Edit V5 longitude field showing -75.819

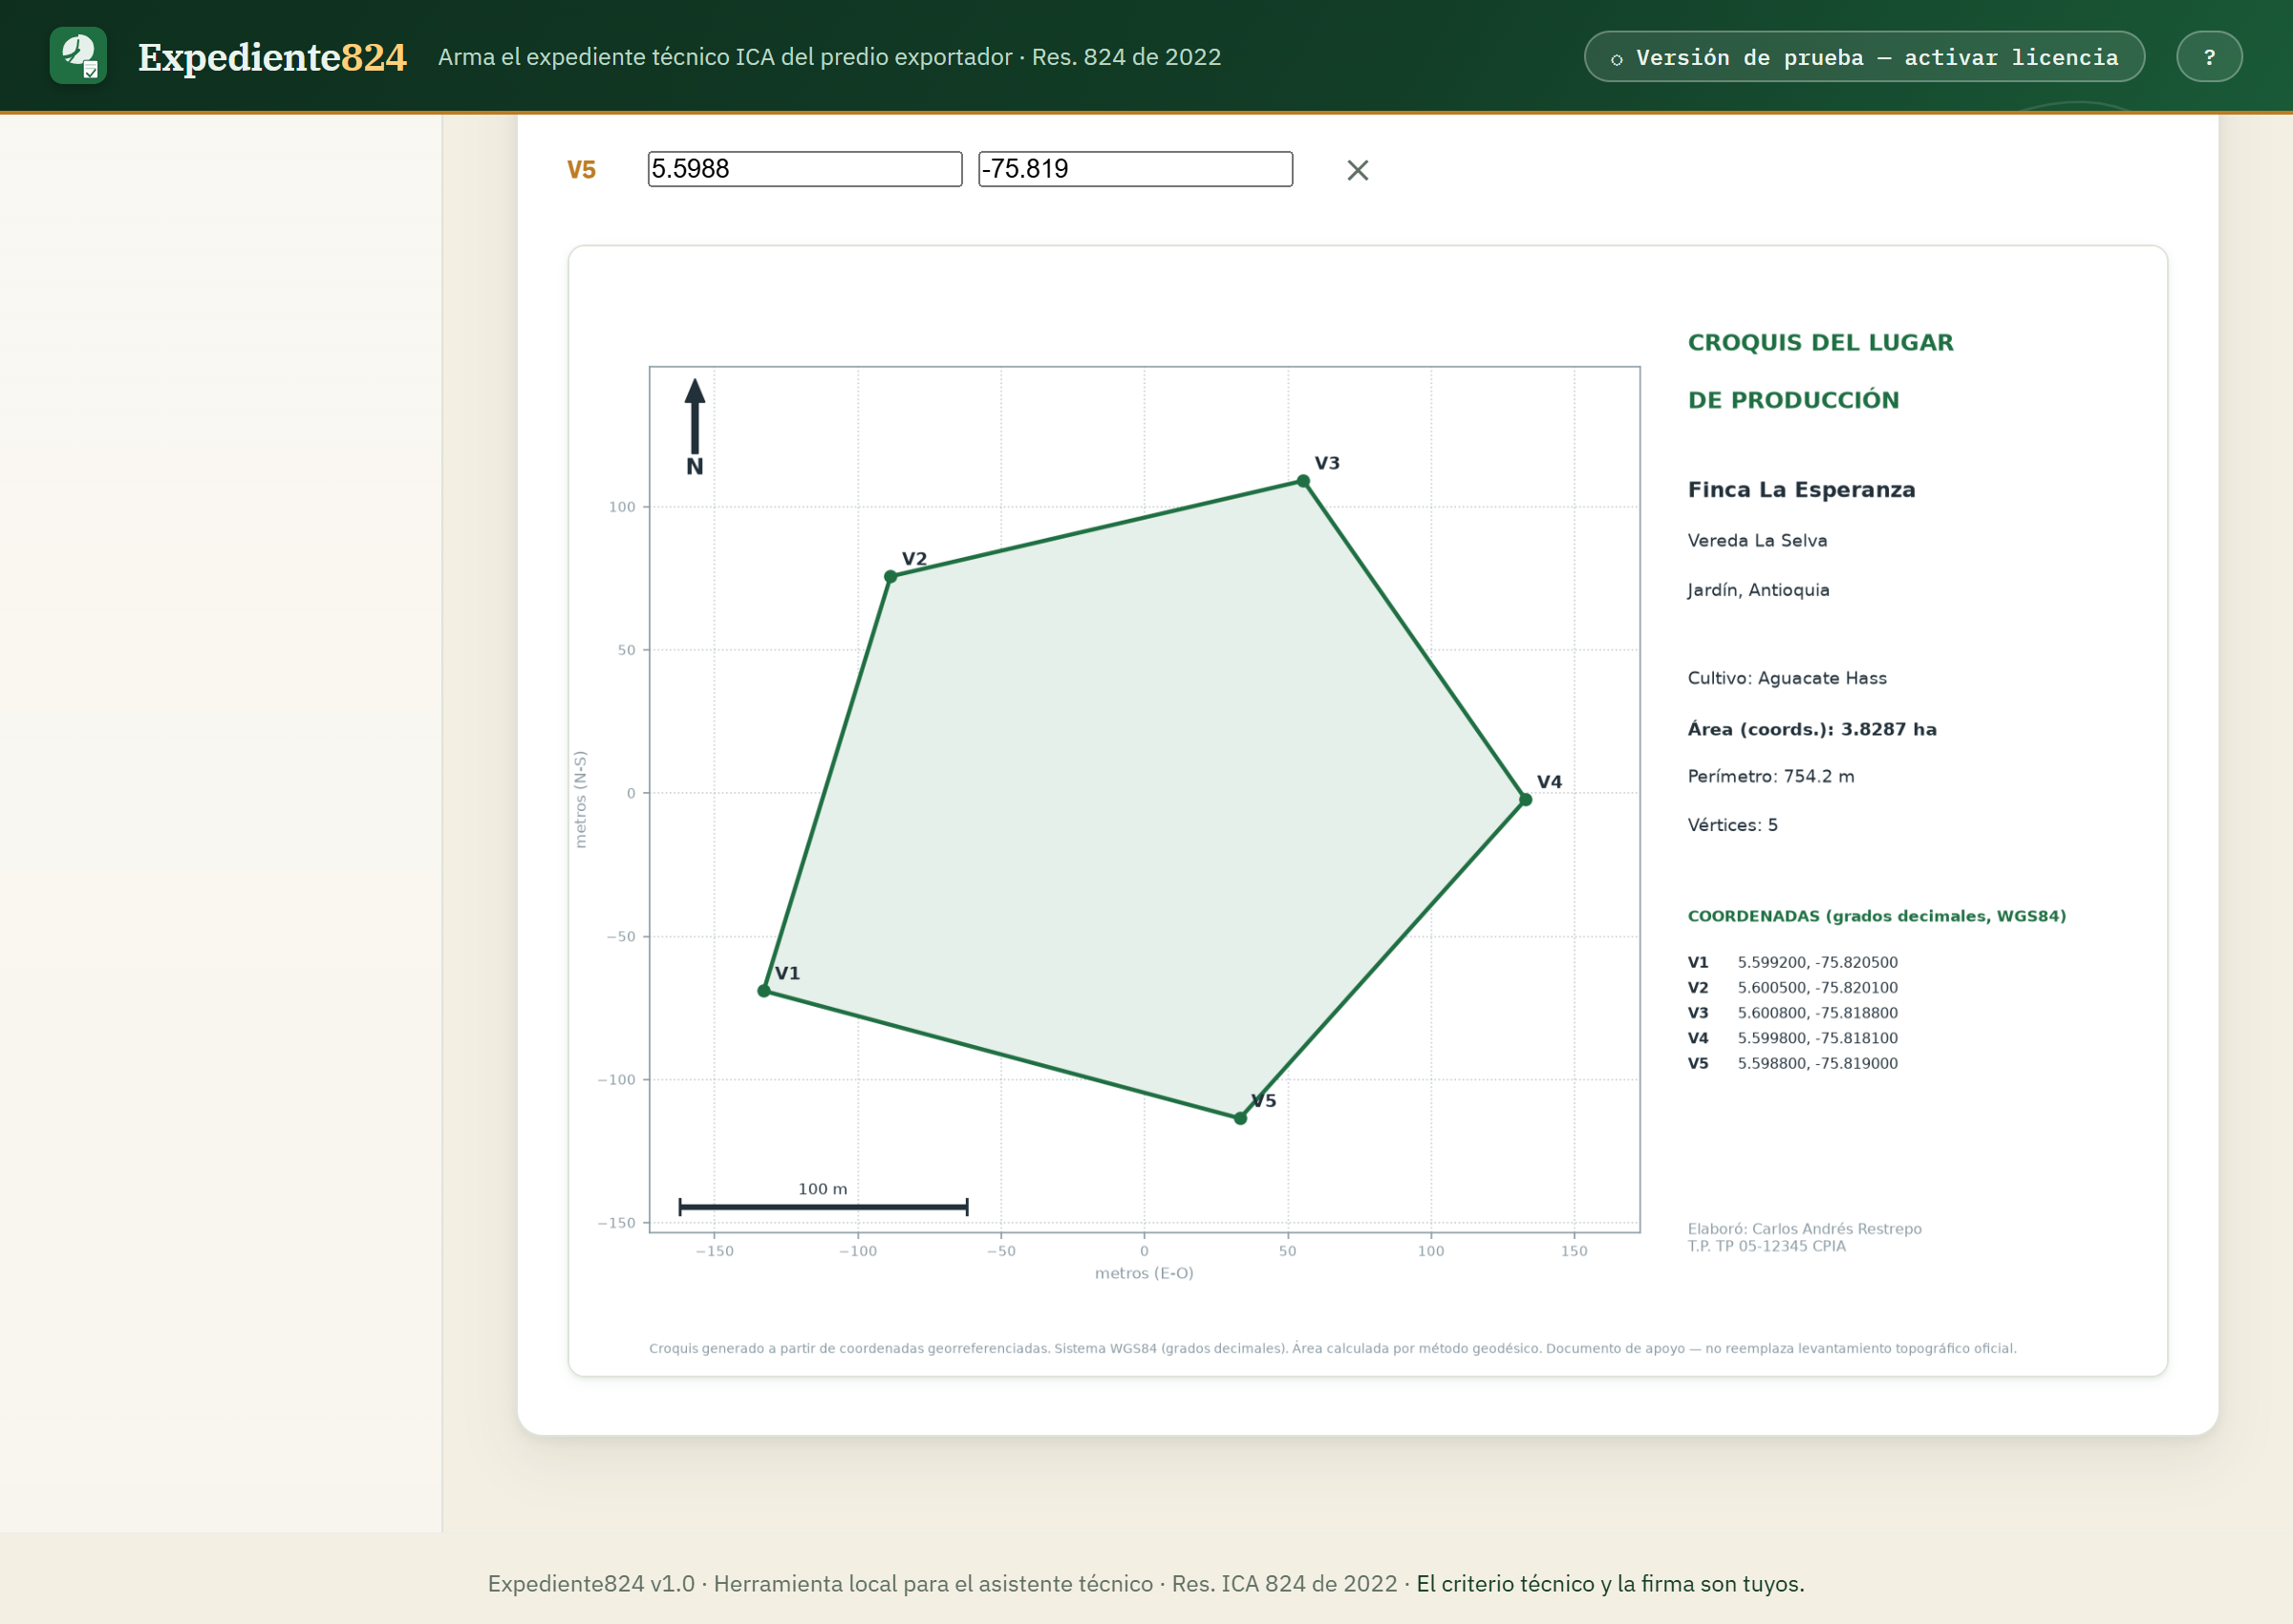(1135, 169)
